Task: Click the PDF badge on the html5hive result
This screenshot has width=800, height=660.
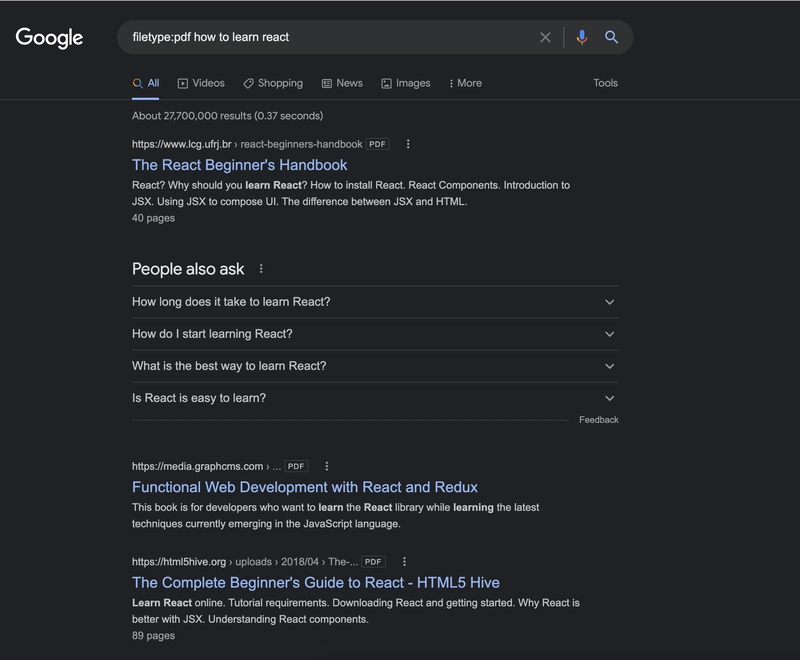Action: click(x=373, y=562)
